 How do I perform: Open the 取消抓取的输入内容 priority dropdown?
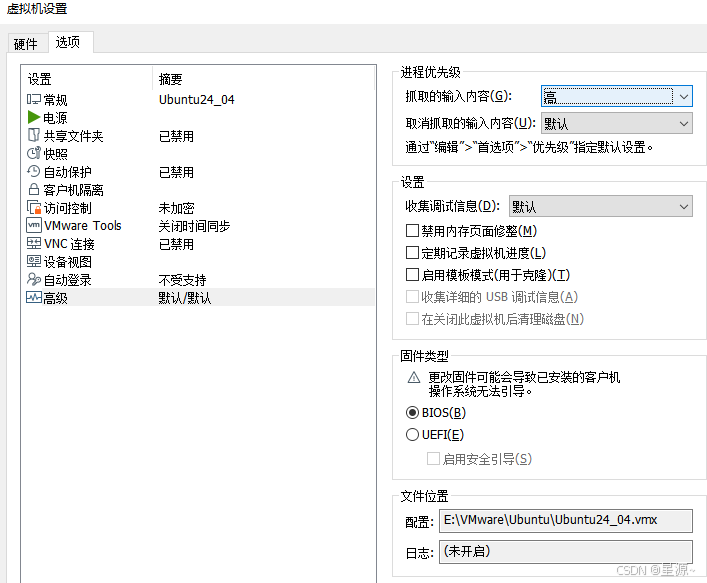point(616,123)
